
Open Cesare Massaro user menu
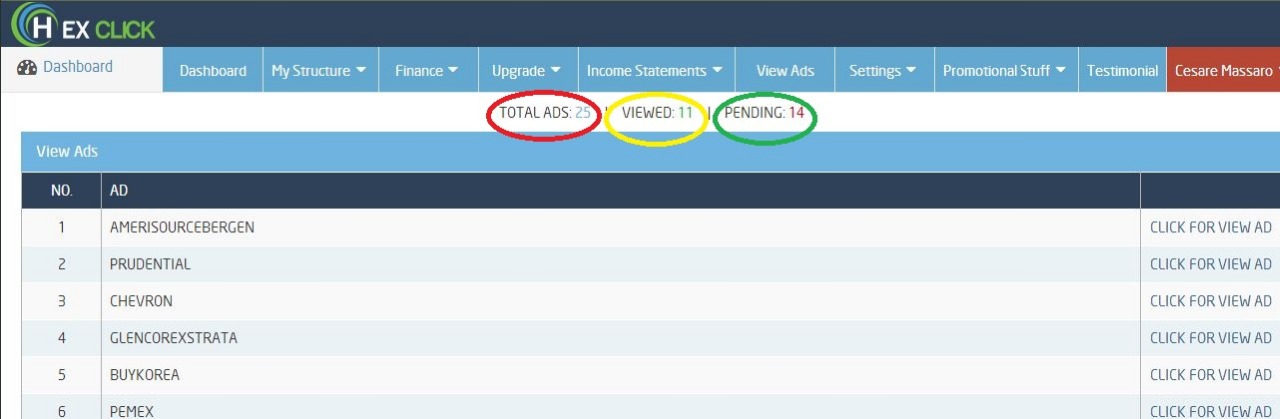click(1224, 71)
